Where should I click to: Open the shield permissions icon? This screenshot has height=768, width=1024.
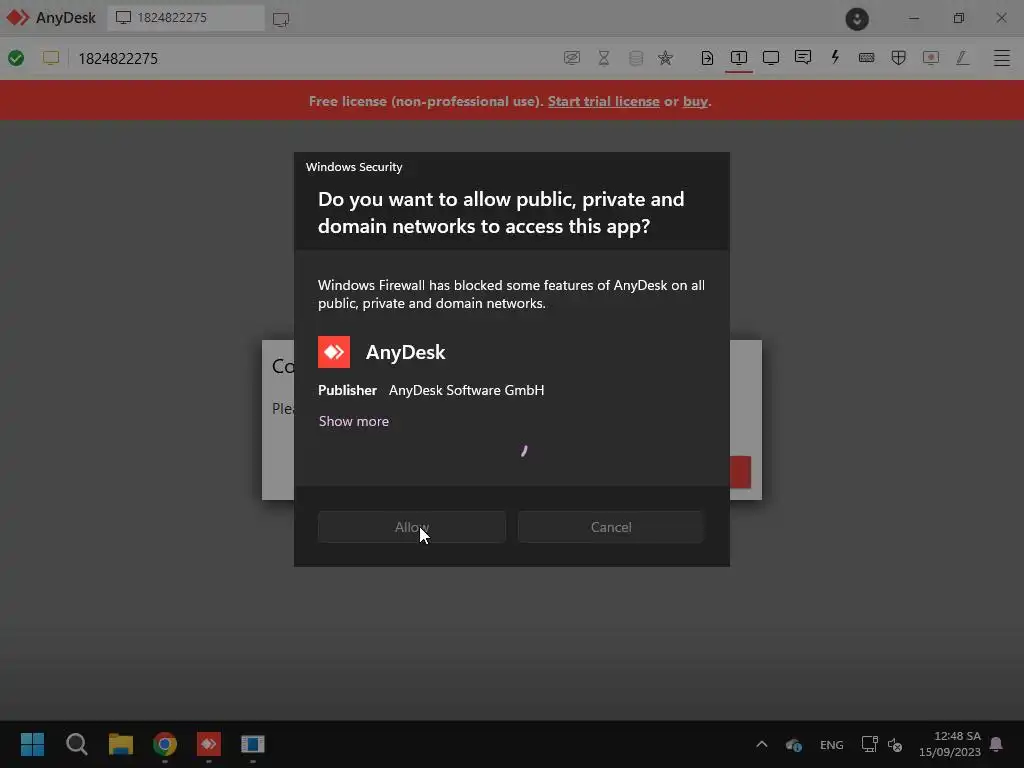coord(899,58)
